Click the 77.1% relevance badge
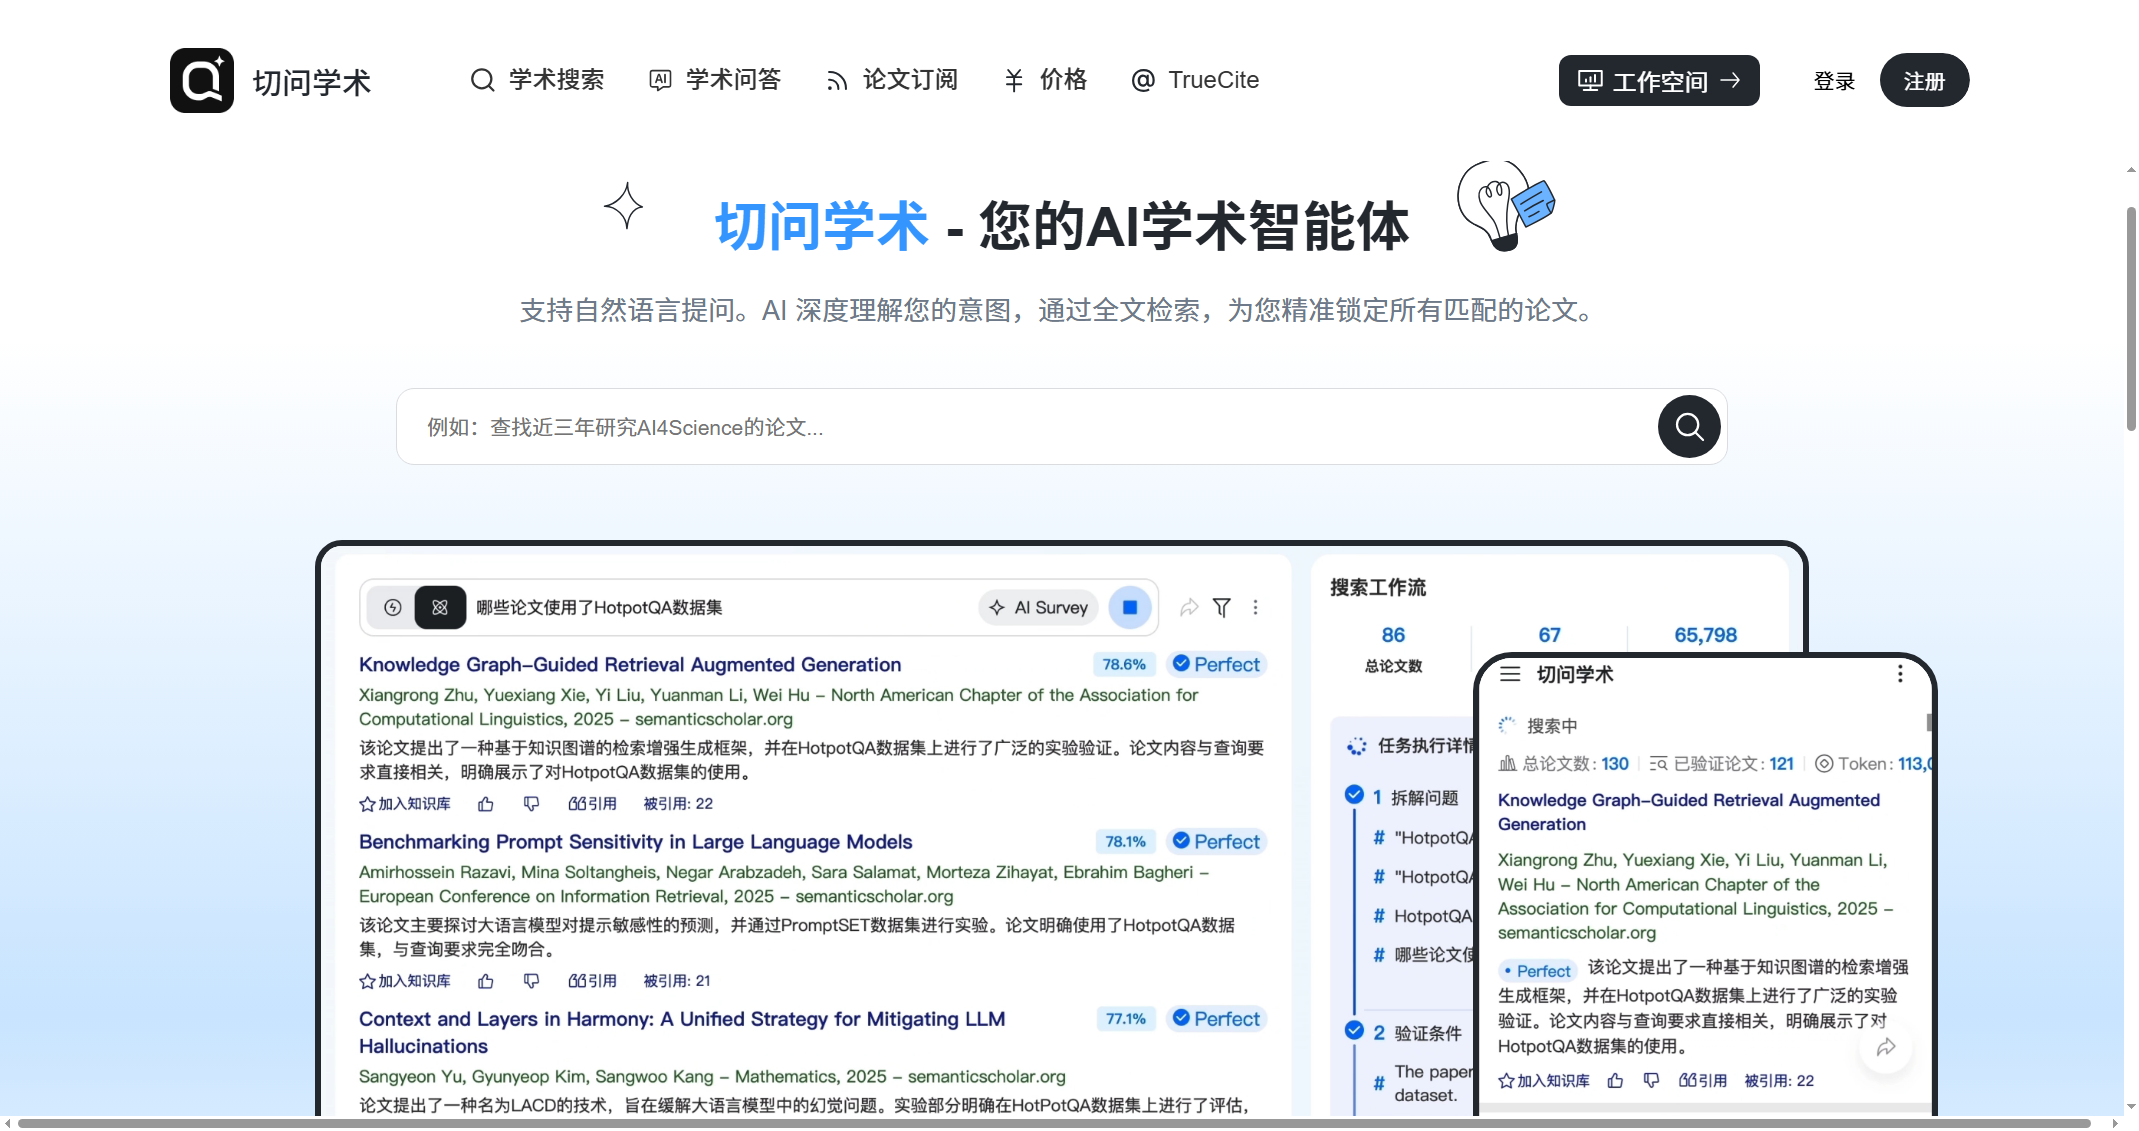This screenshot has height=1131, width=2139. 1126,1019
